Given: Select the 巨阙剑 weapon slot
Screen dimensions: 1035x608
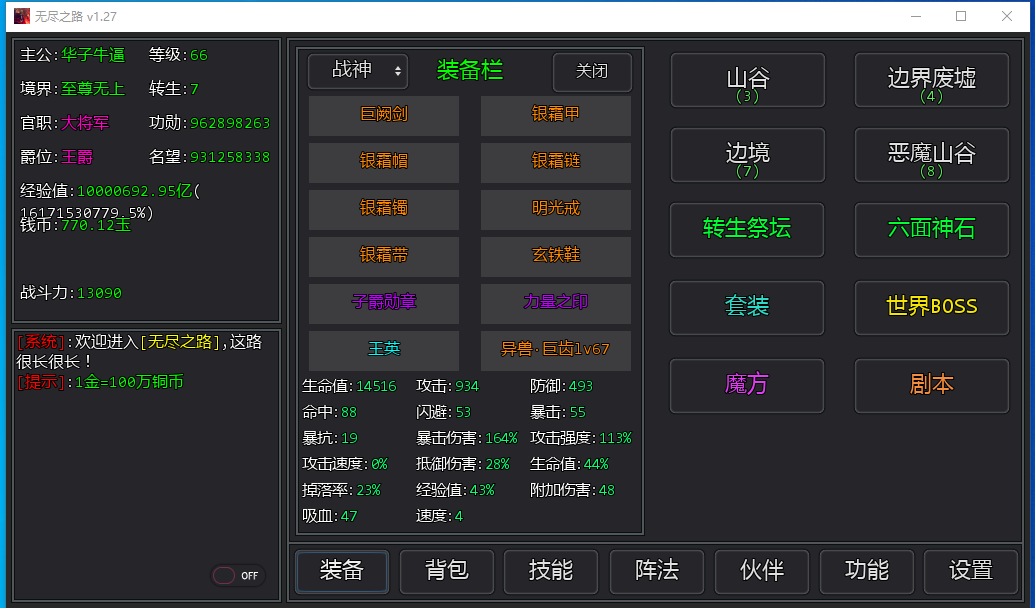Looking at the screenshot, I should (x=384, y=115).
